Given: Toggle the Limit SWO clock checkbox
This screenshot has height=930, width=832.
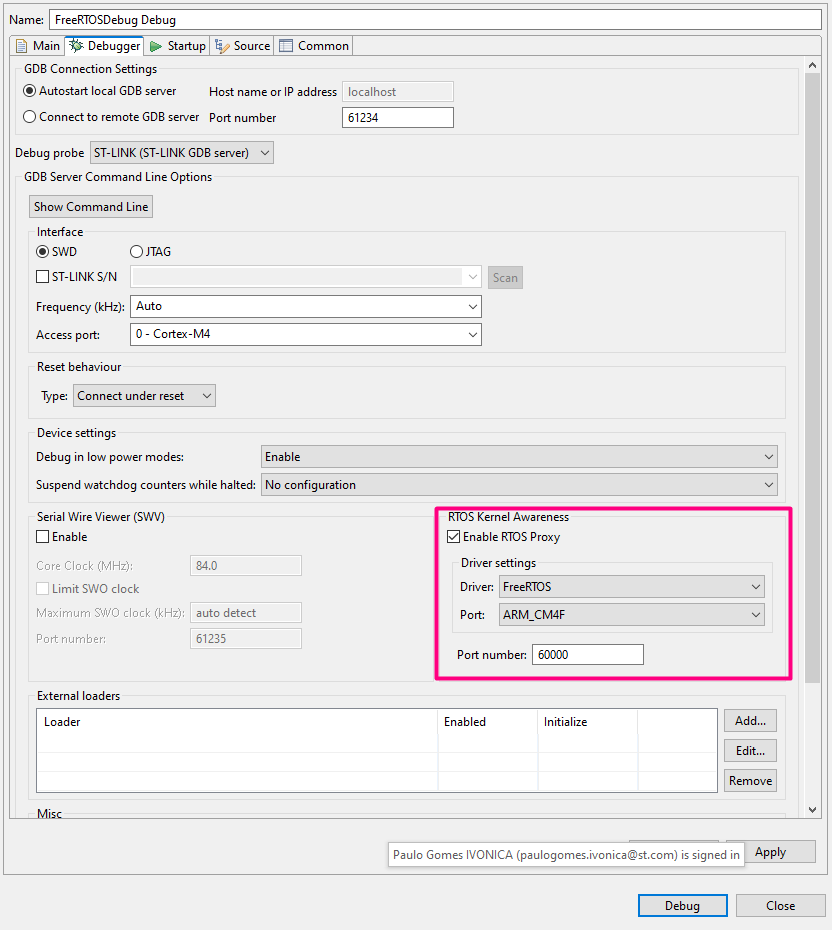Looking at the screenshot, I should (42, 588).
